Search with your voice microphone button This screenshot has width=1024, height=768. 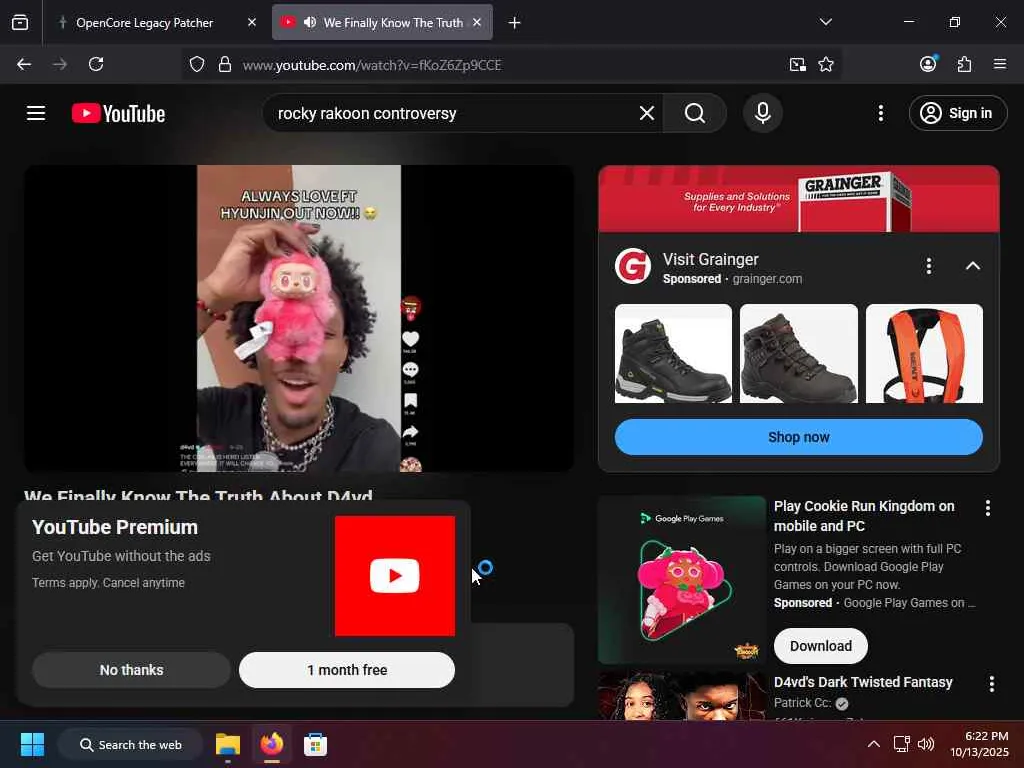click(762, 113)
